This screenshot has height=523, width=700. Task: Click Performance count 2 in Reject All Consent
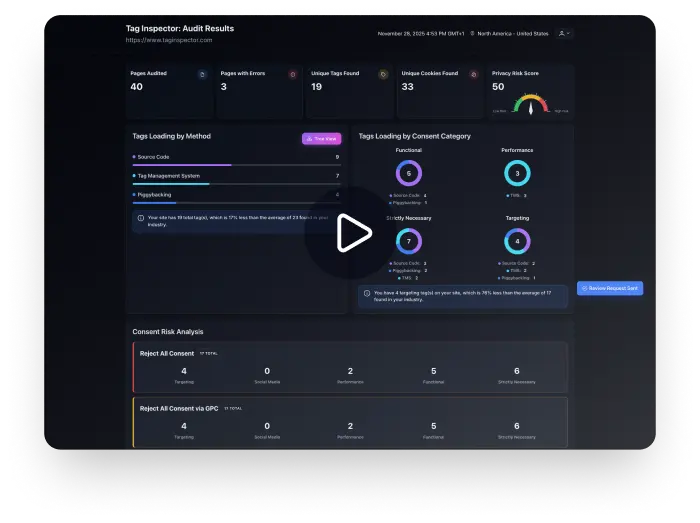[x=350, y=371]
